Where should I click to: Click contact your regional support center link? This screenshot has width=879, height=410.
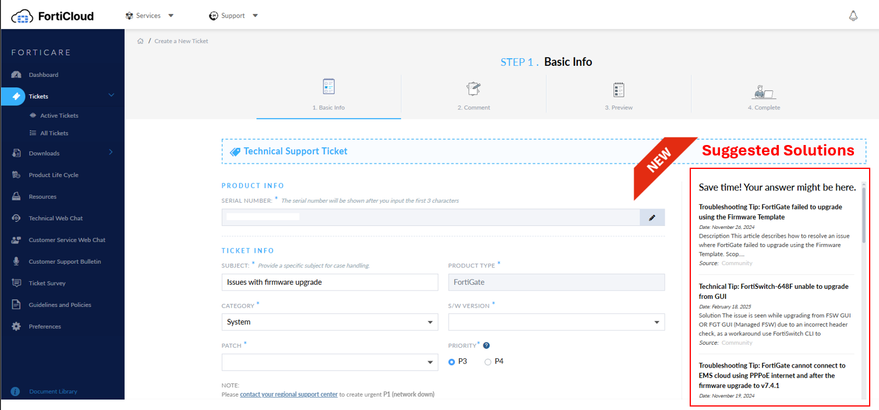(x=289, y=394)
